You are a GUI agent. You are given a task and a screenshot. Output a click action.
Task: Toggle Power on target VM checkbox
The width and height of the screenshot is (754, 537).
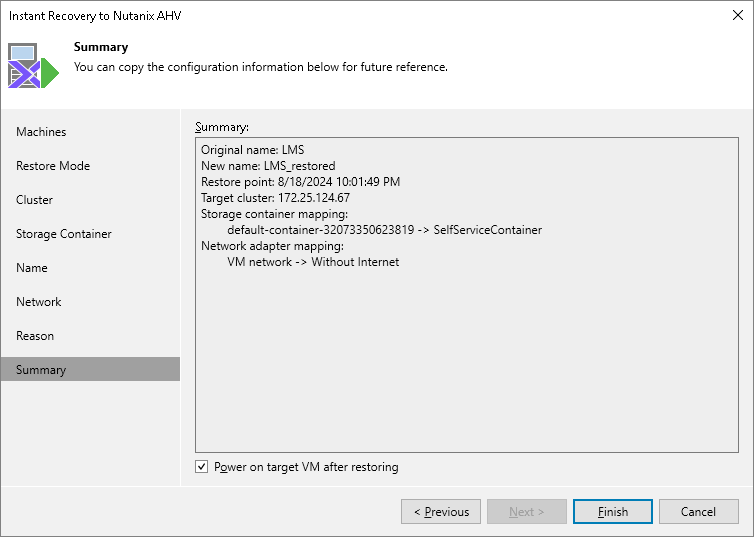pyautogui.click(x=202, y=467)
